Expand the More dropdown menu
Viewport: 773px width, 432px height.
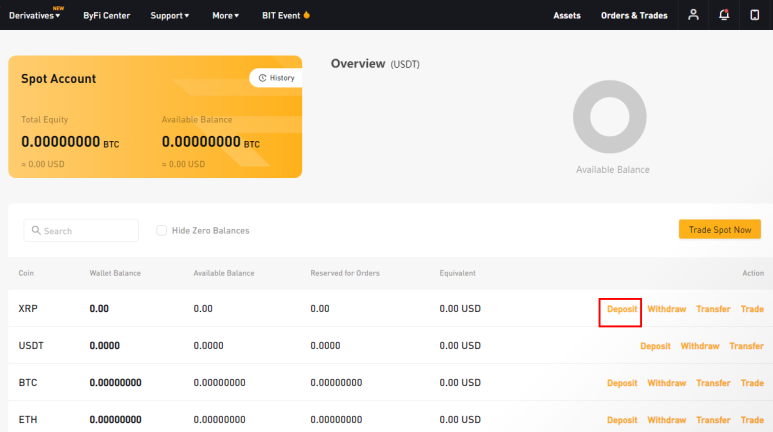[225, 15]
